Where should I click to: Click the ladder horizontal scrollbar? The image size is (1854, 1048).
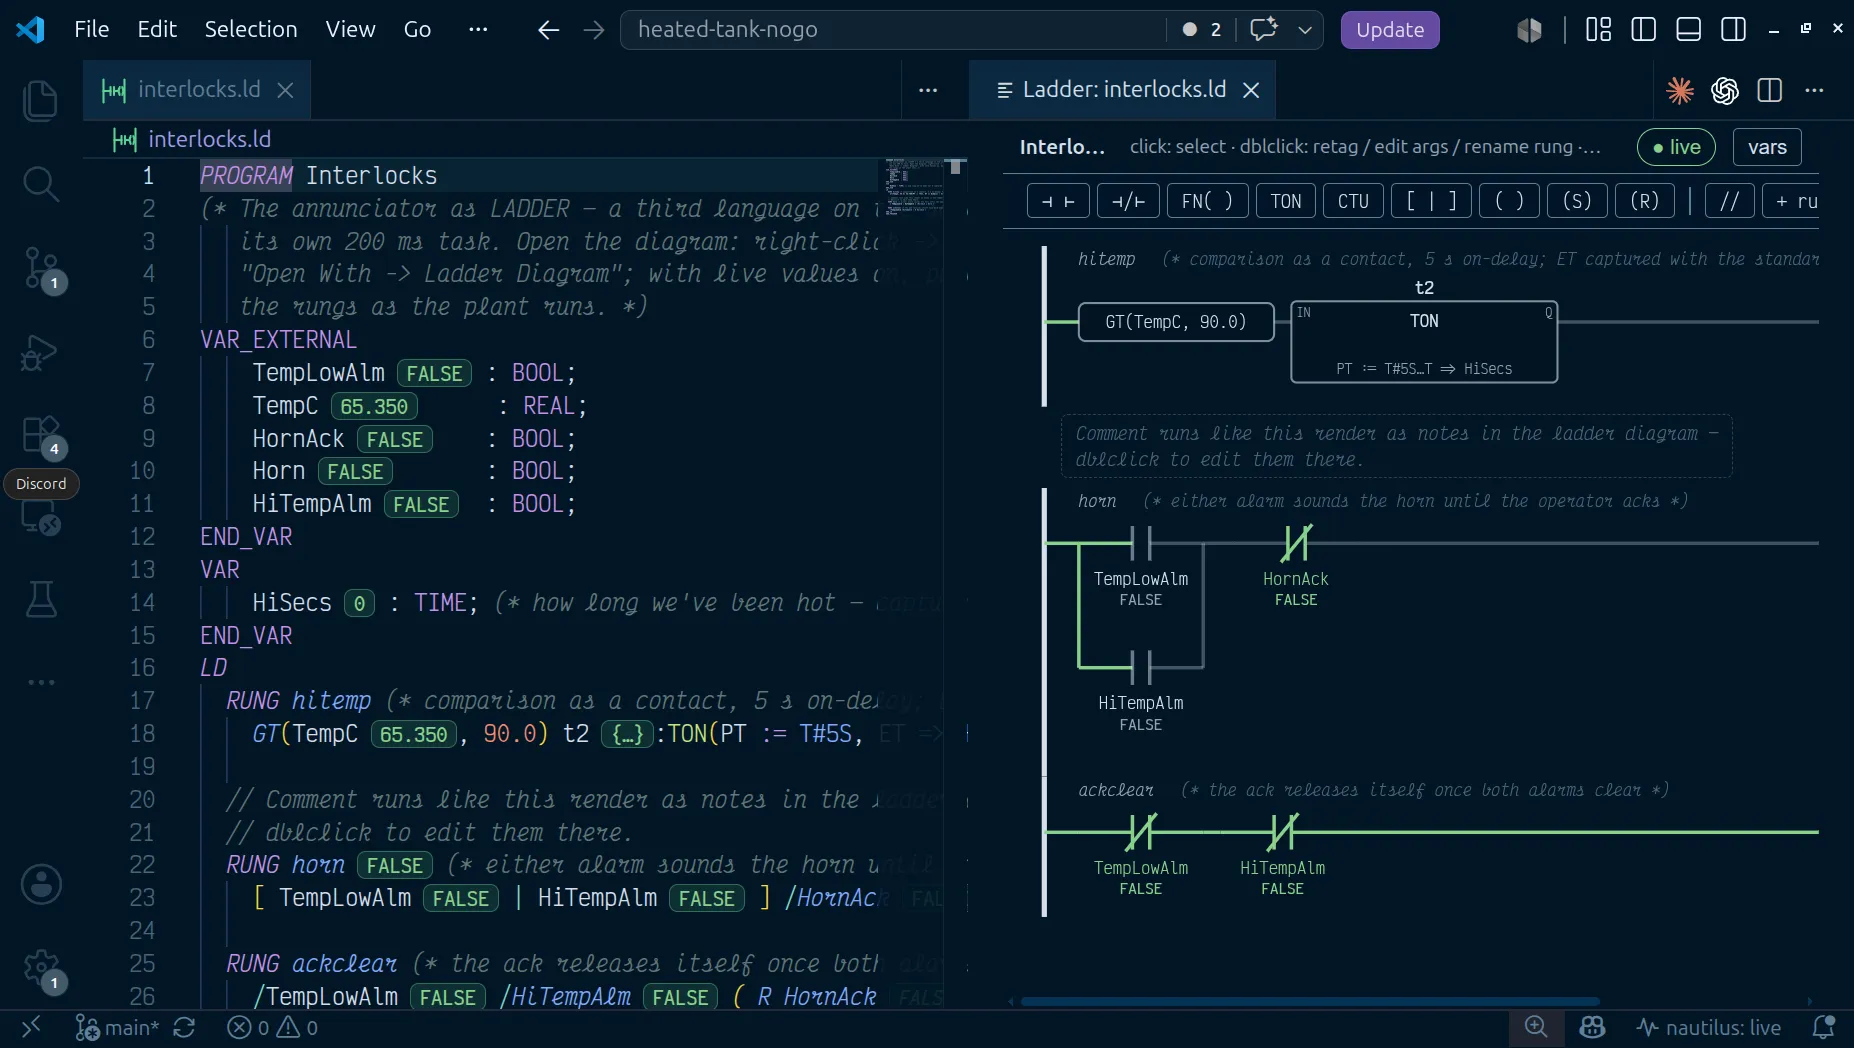pyautogui.click(x=1310, y=1001)
